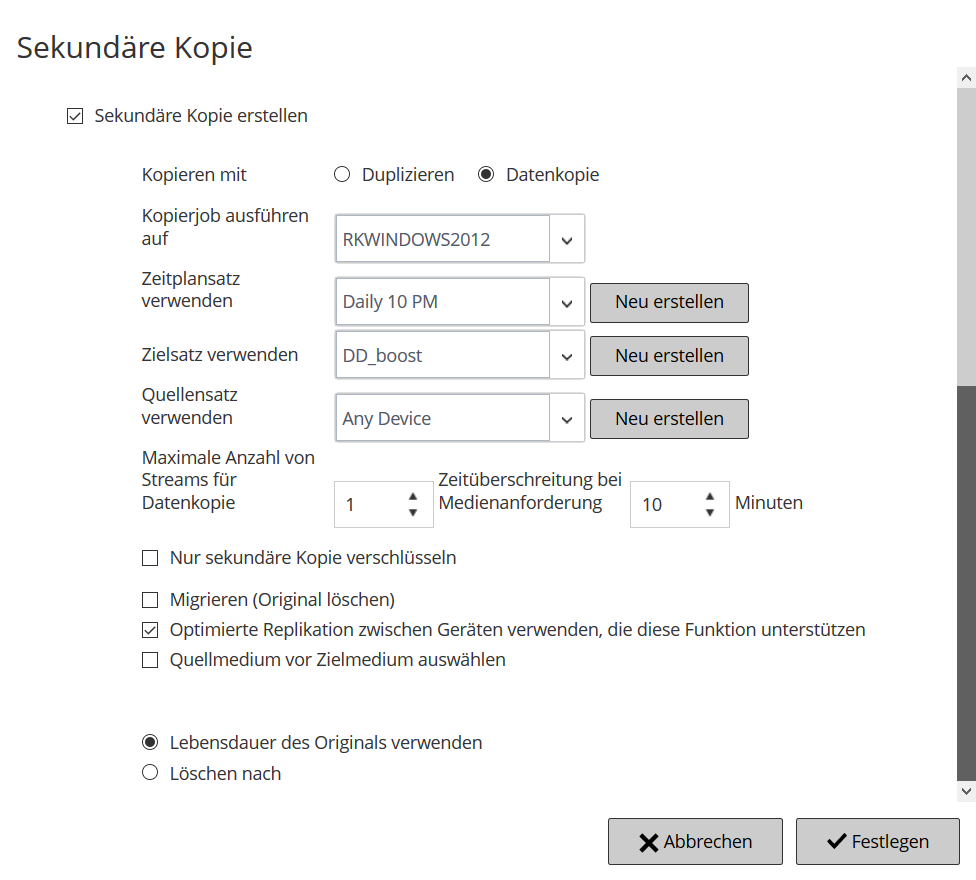The image size is (976, 880).
Task: Uncheck Sekundäre Kopie erstellen checkbox
Action: click(x=74, y=116)
